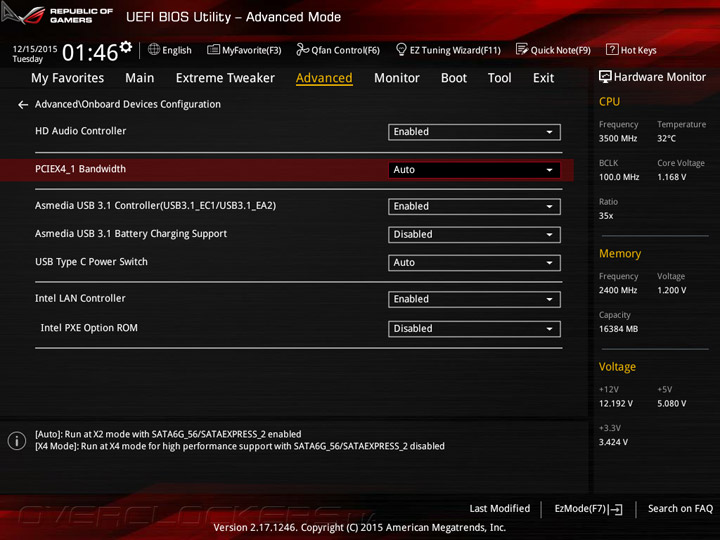Click the Qfan Control fan icon
The height and width of the screenshot is (540, 720).
click(x=302, y=49)
